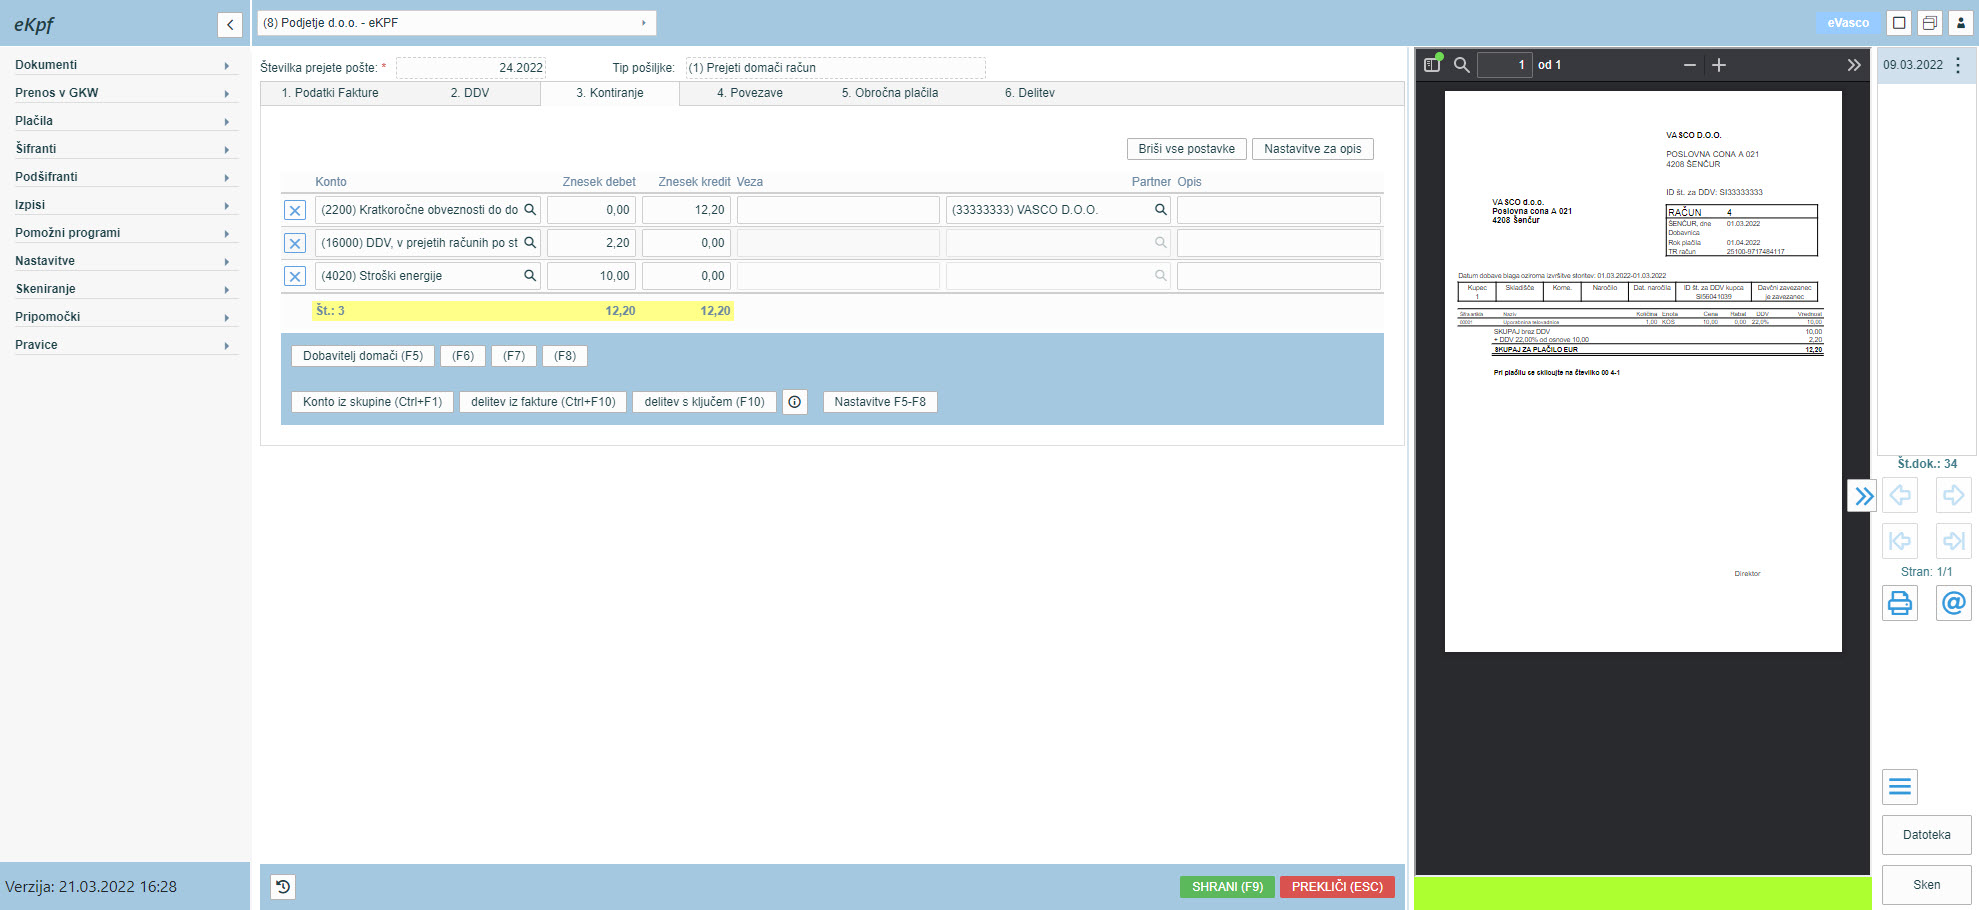The width and height of the screenshot is (1979, 910).
Task: Expand the Podšifranti menu
Action: click(125, 177)
